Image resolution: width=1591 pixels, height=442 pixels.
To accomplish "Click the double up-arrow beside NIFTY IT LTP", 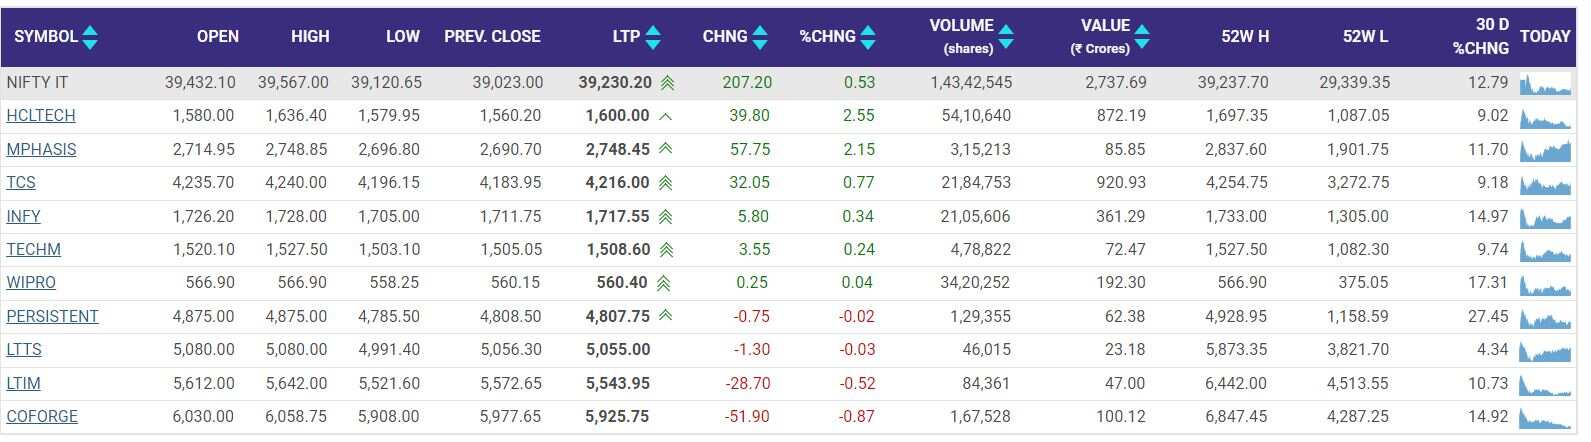I will (667, 83).
